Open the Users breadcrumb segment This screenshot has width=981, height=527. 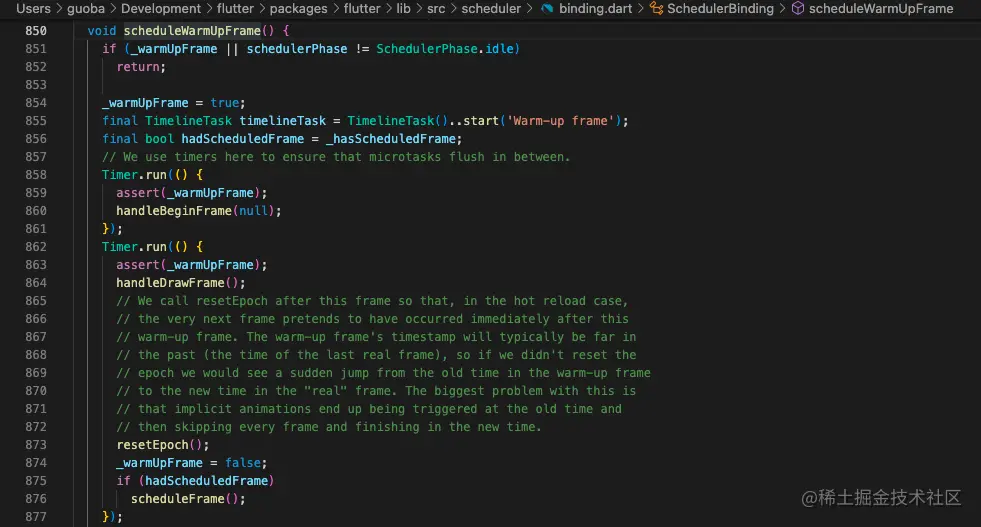tap(33, 9)
